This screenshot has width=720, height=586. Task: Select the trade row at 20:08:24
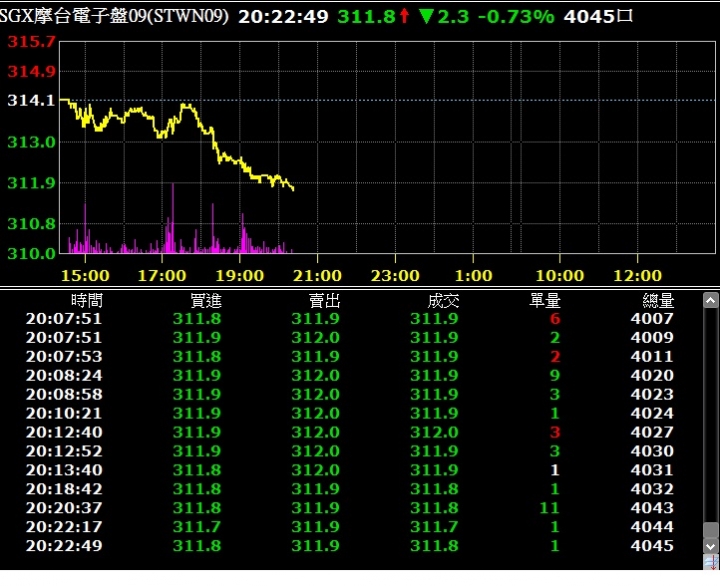tap(350, 376)
